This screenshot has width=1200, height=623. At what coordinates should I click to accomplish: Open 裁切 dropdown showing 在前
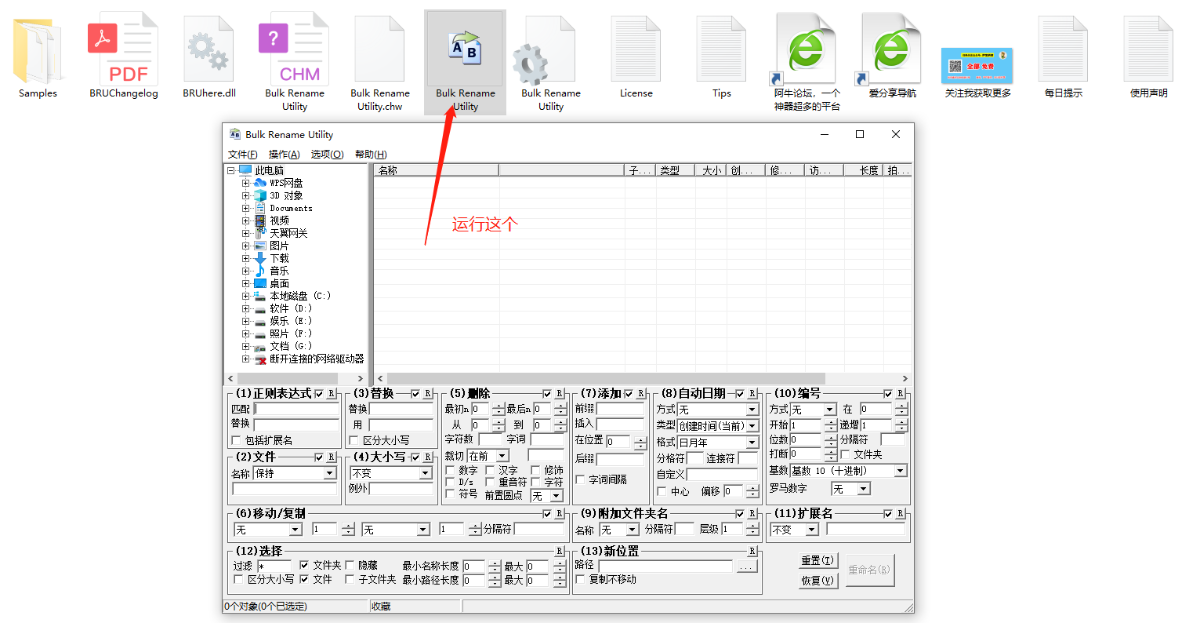pos(488,455)
